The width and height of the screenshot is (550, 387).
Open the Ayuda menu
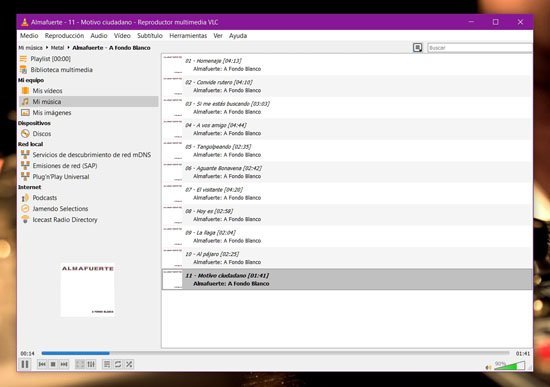238,35
